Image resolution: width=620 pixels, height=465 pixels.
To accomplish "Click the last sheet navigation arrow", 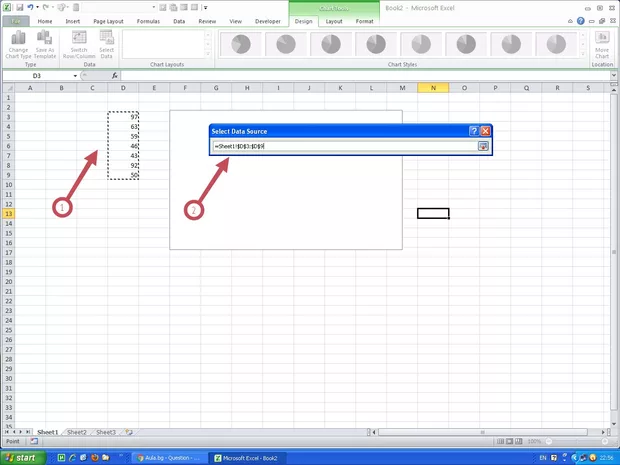I will (28, 432).
